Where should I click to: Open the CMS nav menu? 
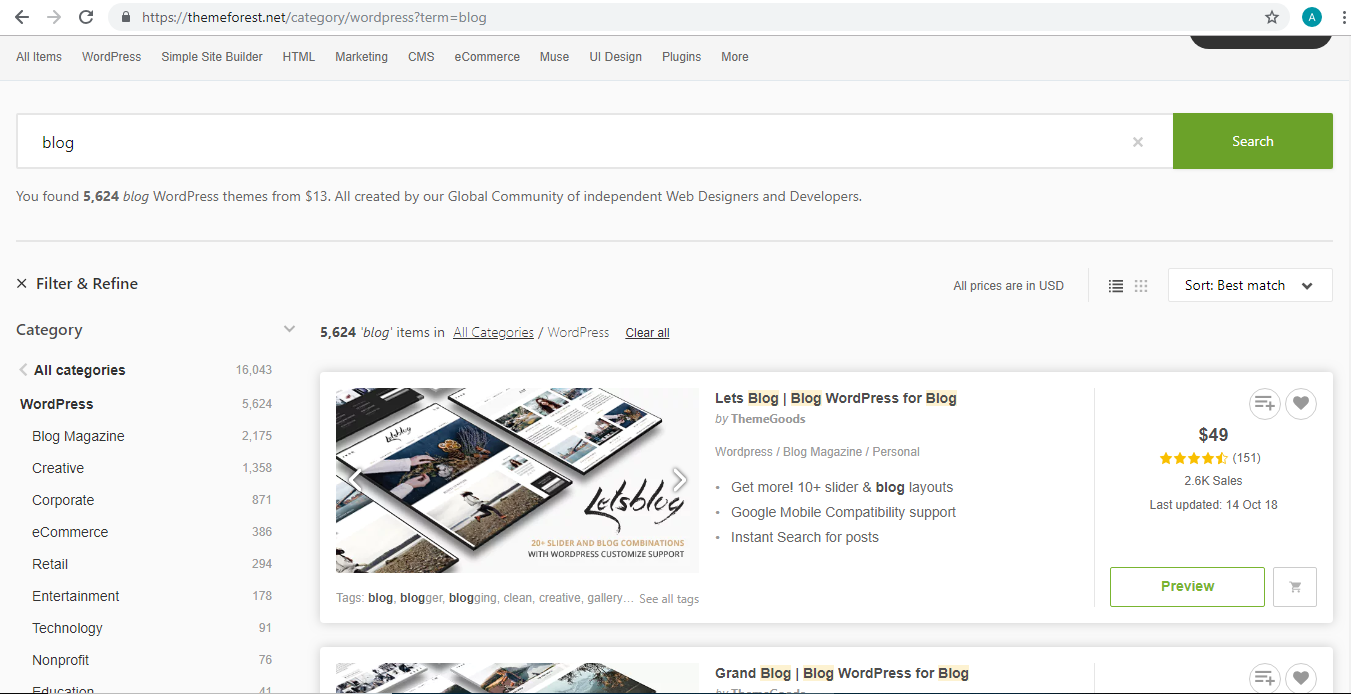(x=421, y=57)
